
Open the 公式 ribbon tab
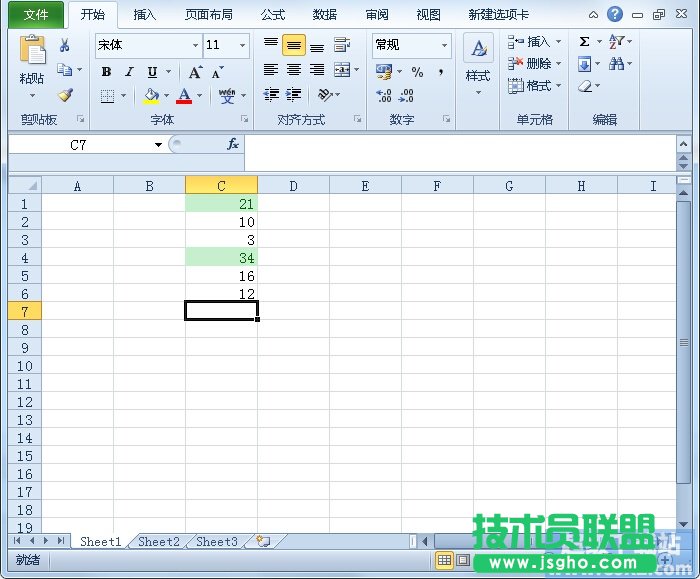[x=272, y=15]
